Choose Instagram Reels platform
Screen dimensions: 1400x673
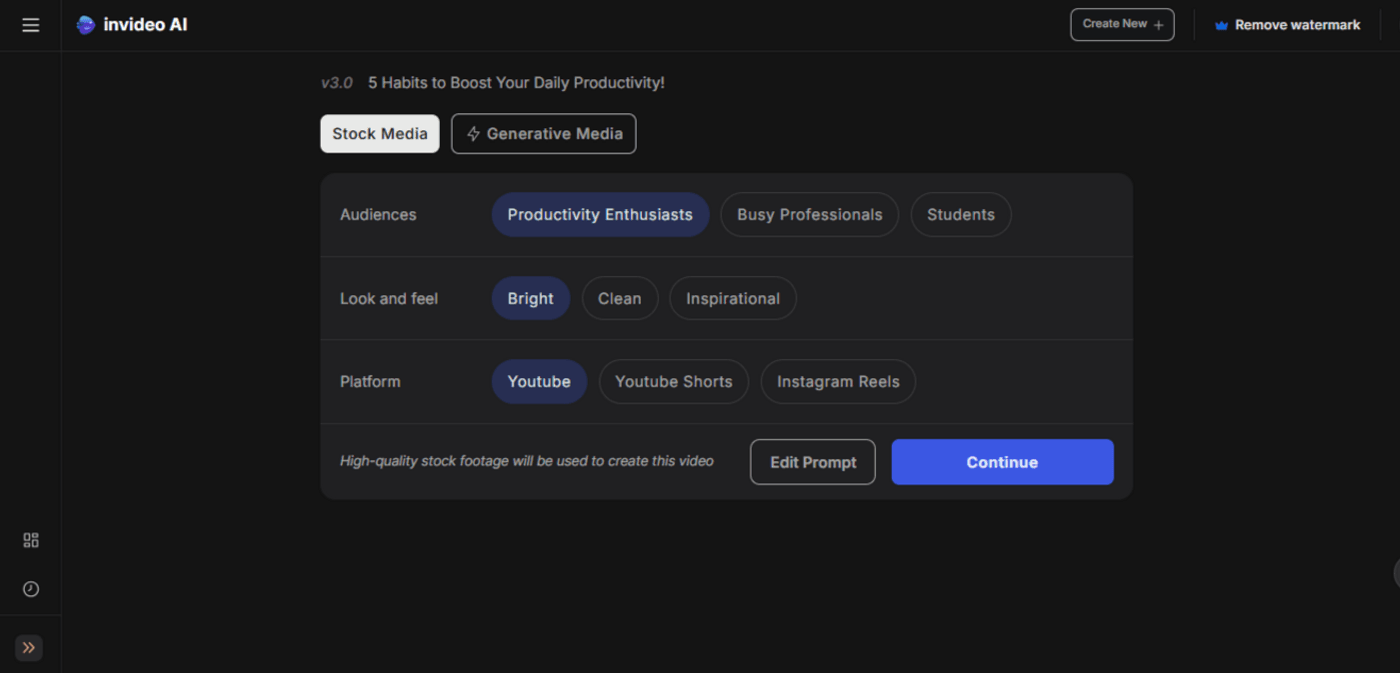click(x=838, y=381)
